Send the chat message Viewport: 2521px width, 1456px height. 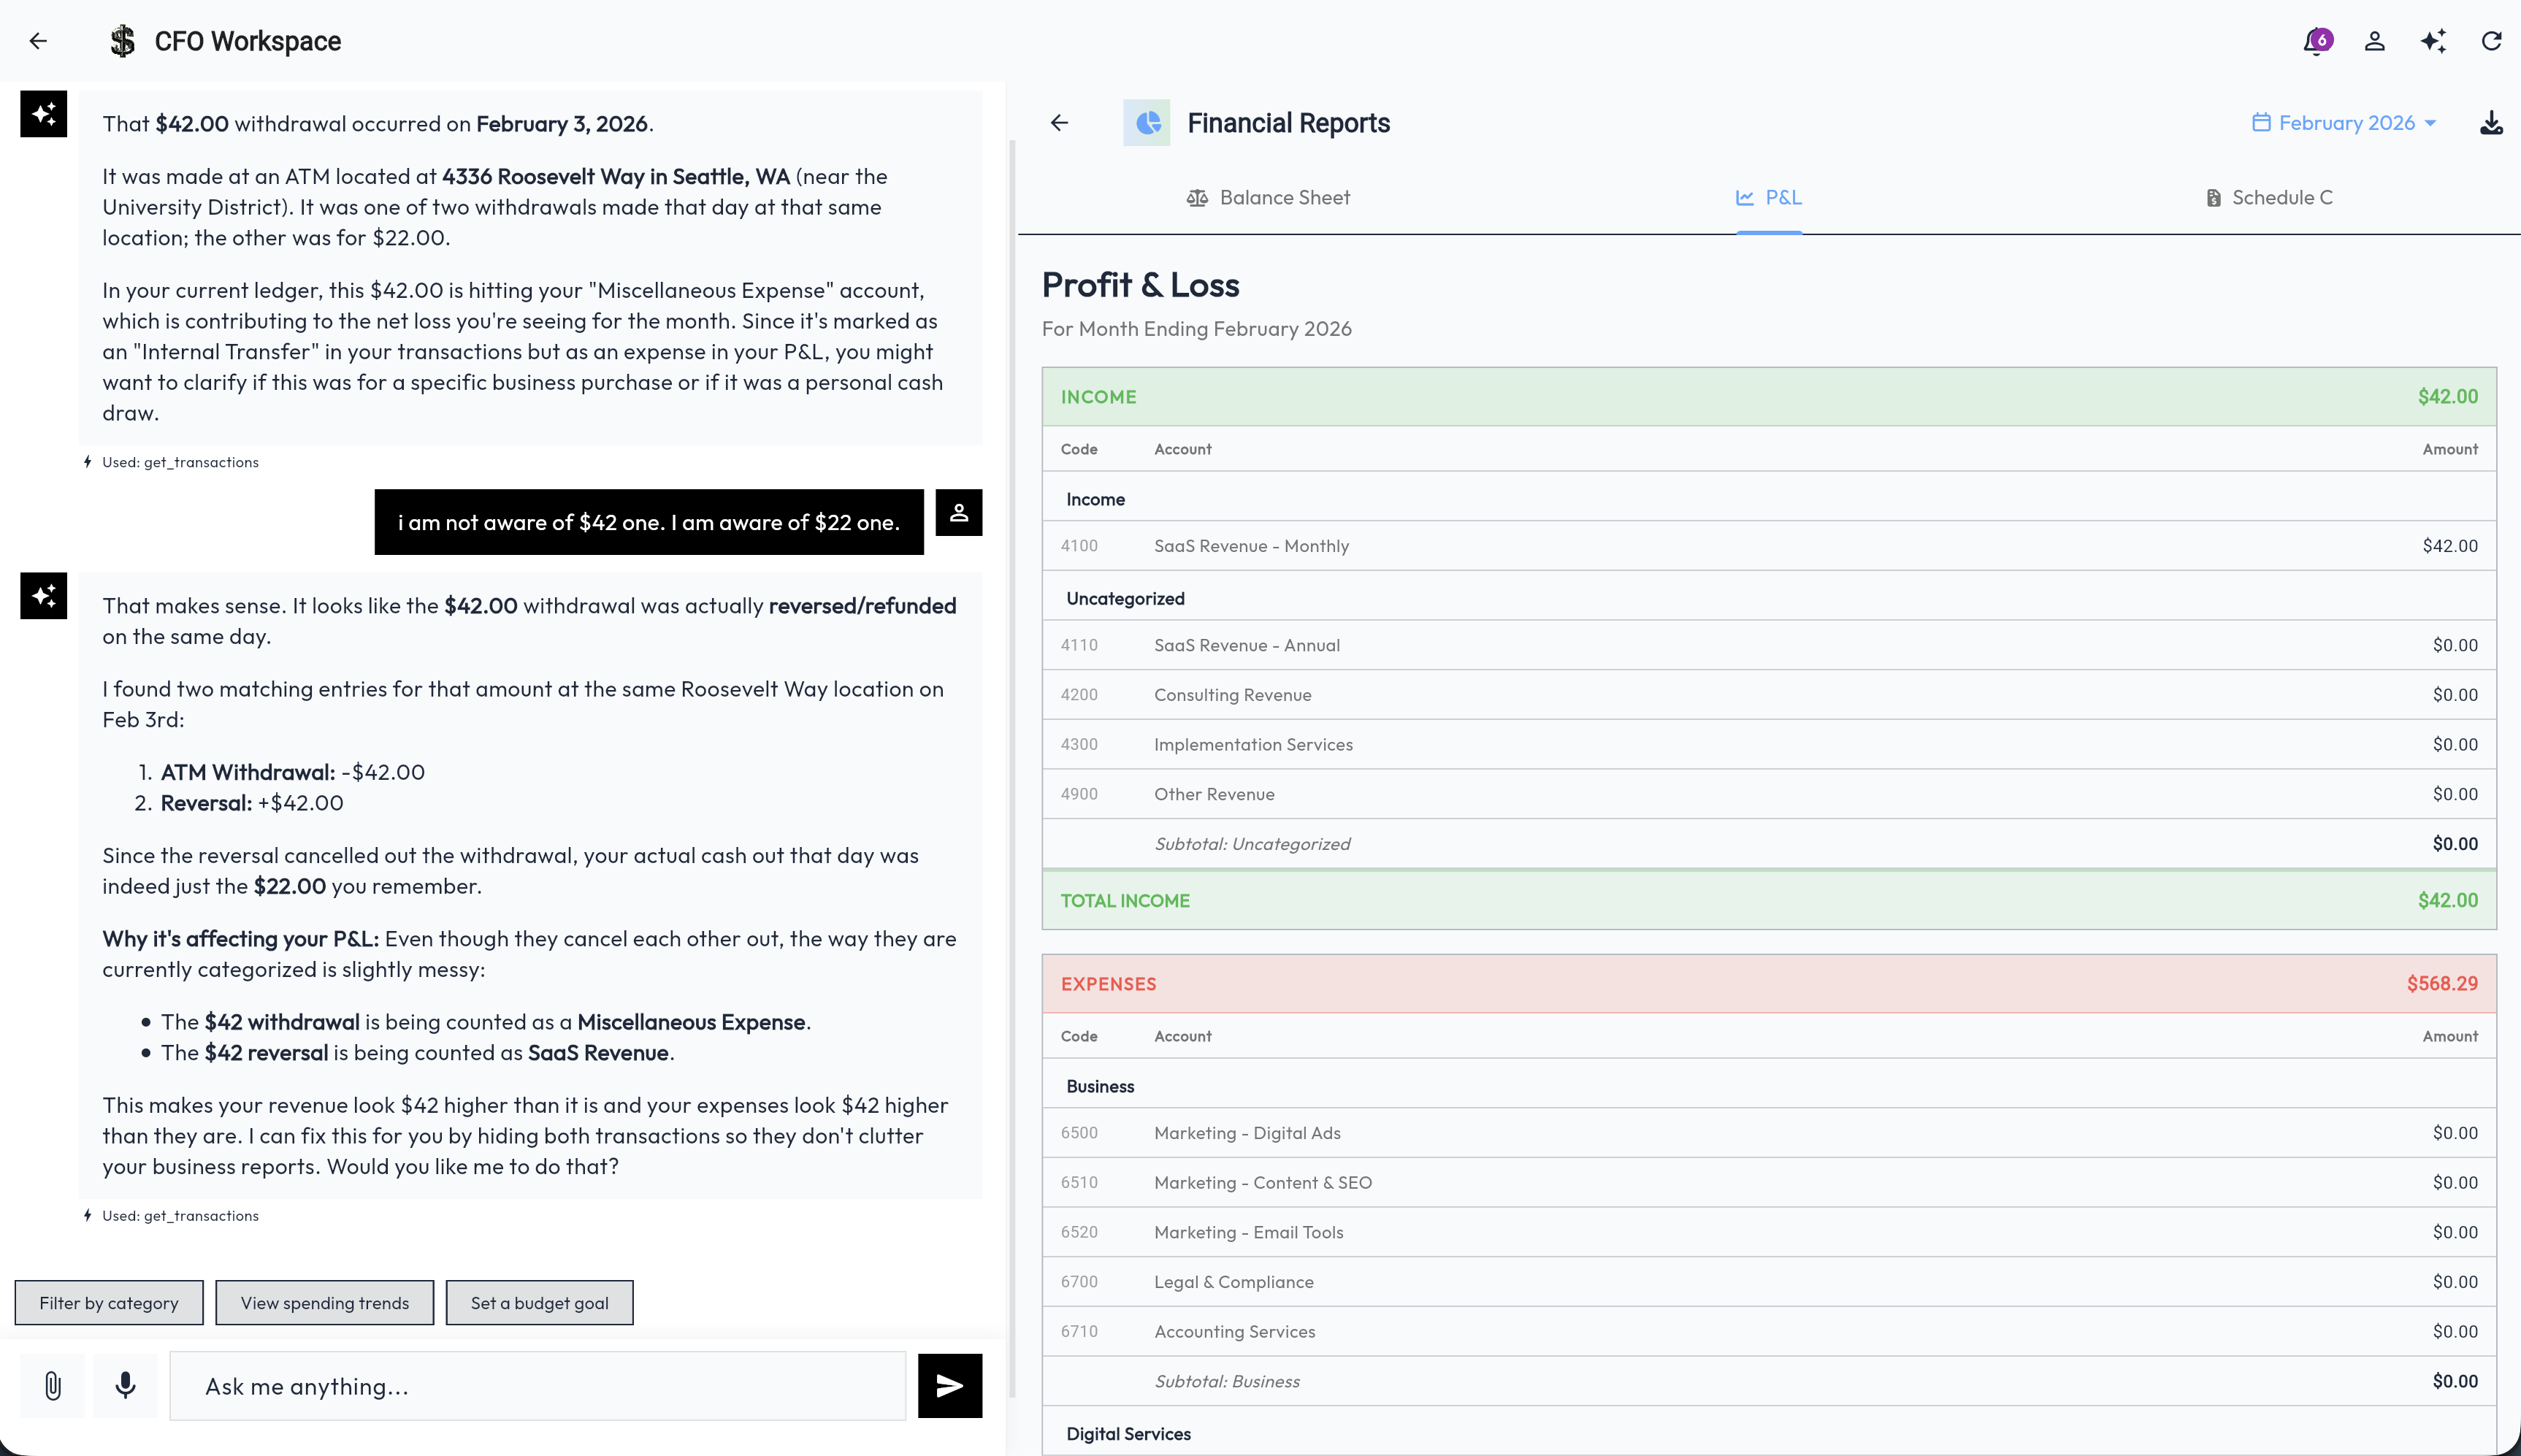point(949,1385)
